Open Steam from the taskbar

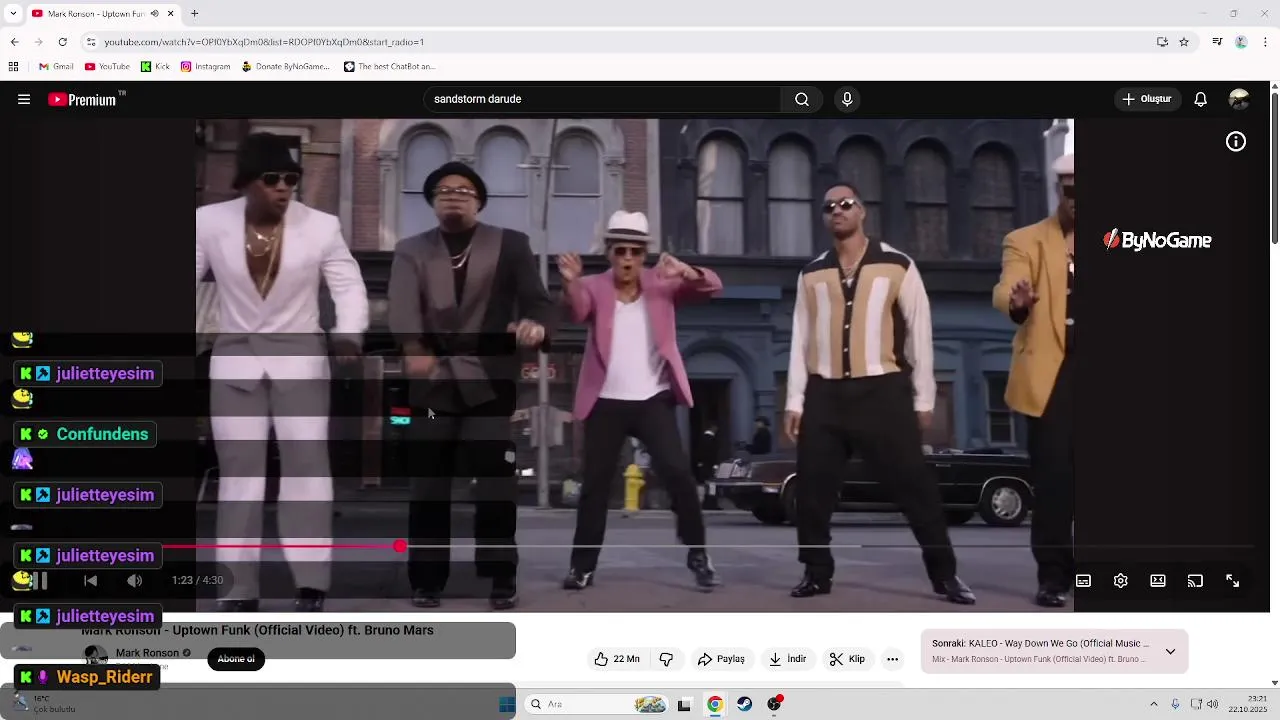click(x=744, y=704)
